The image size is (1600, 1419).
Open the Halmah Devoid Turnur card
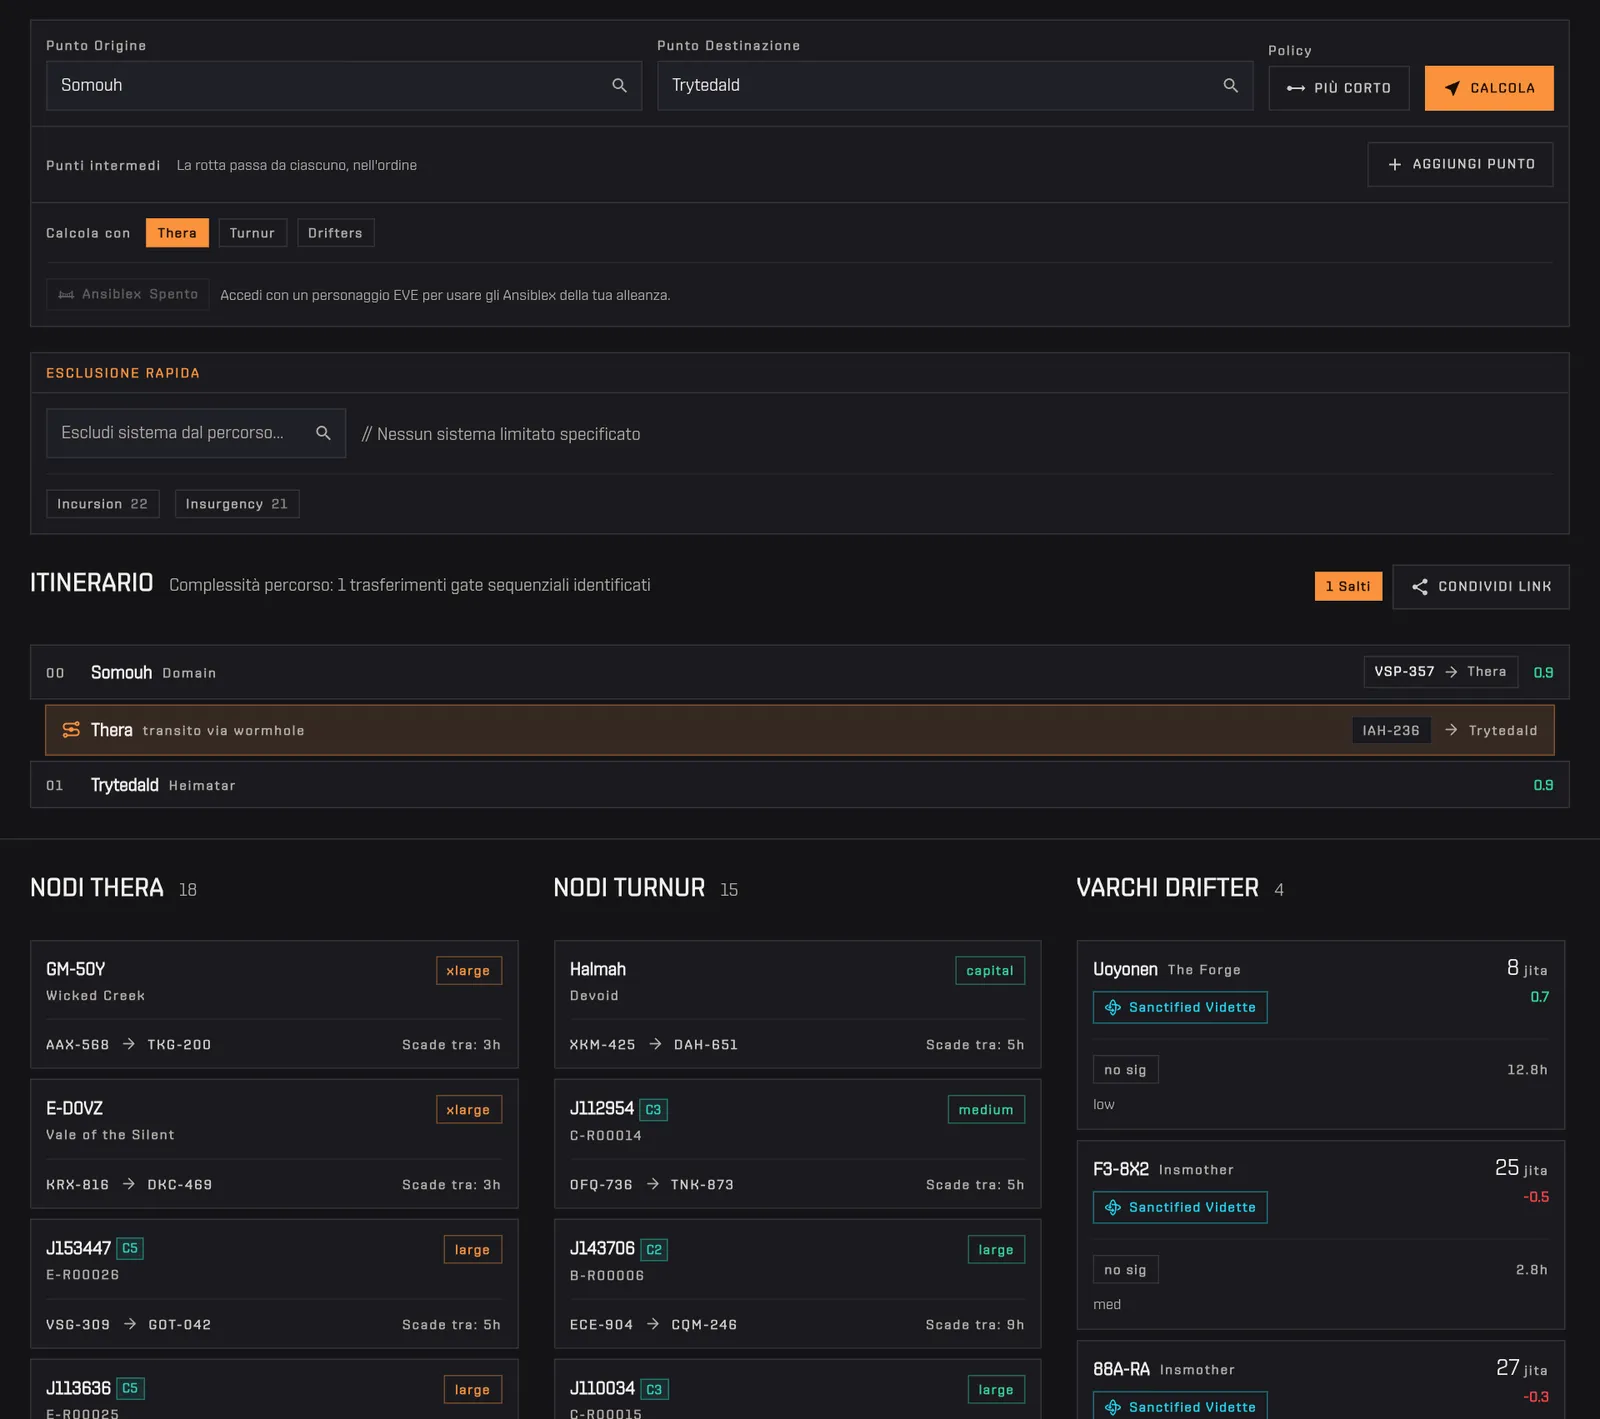[798, 1005]
